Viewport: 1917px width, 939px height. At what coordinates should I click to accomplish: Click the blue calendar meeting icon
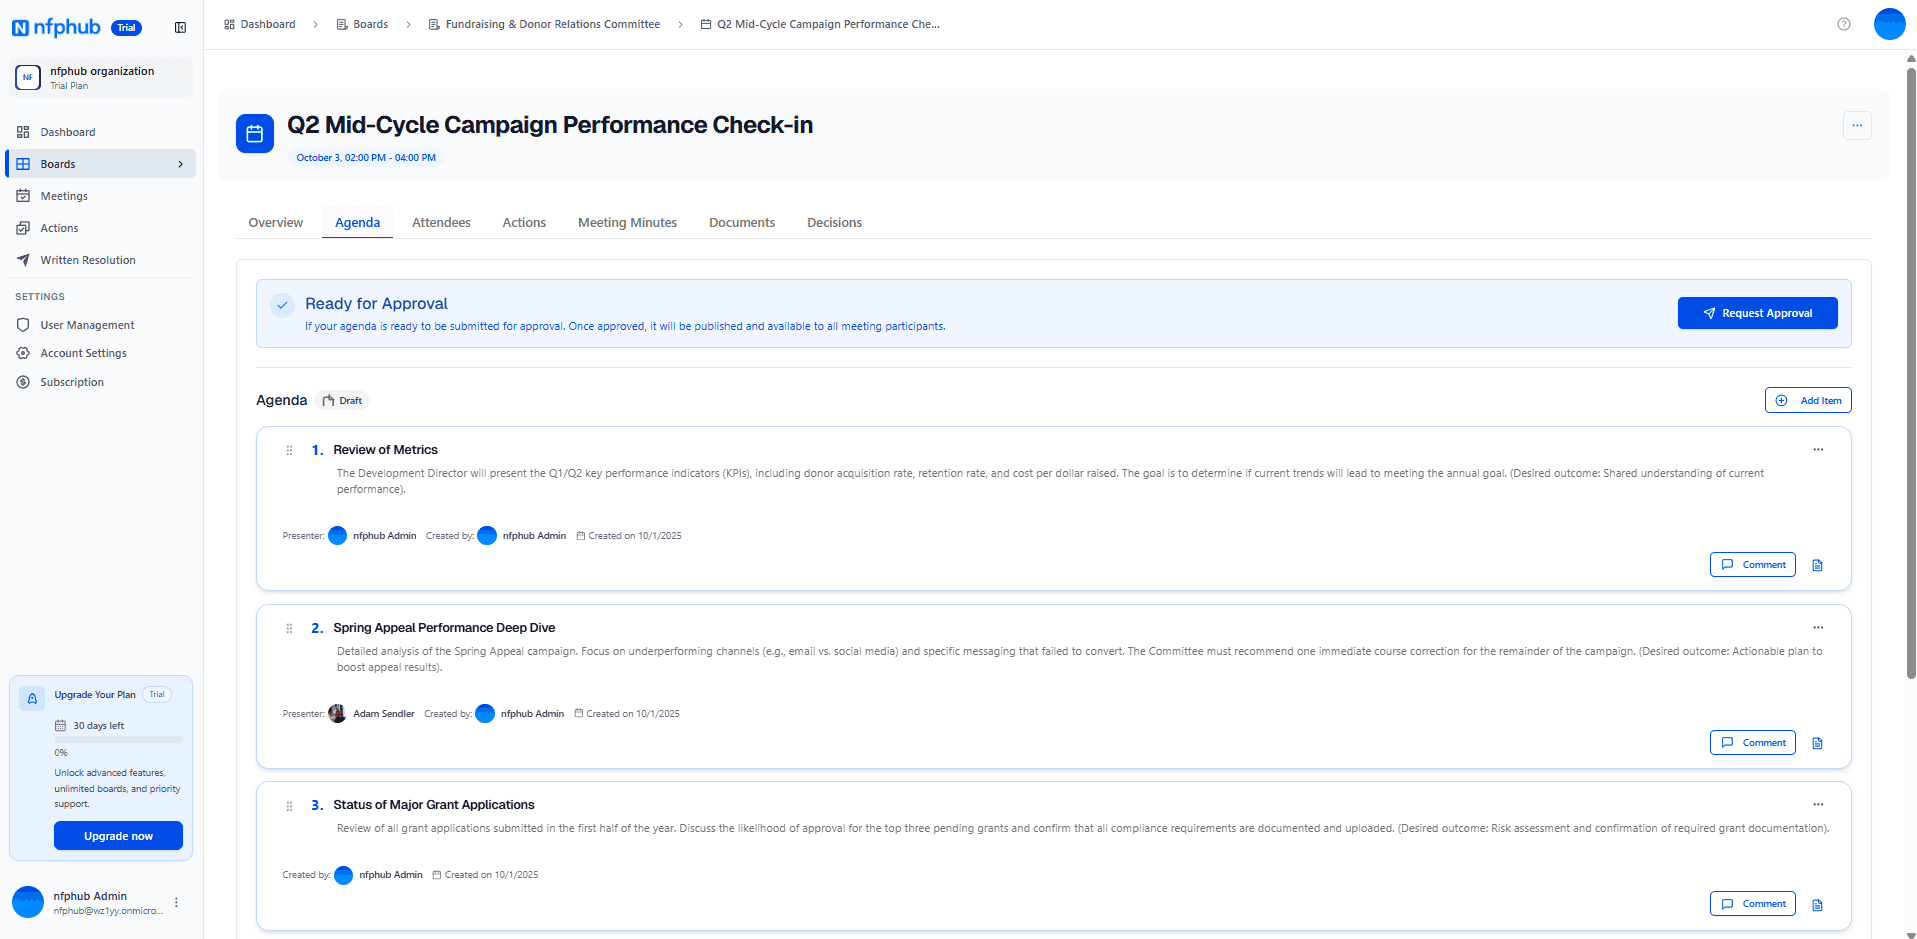coord(255,134)
